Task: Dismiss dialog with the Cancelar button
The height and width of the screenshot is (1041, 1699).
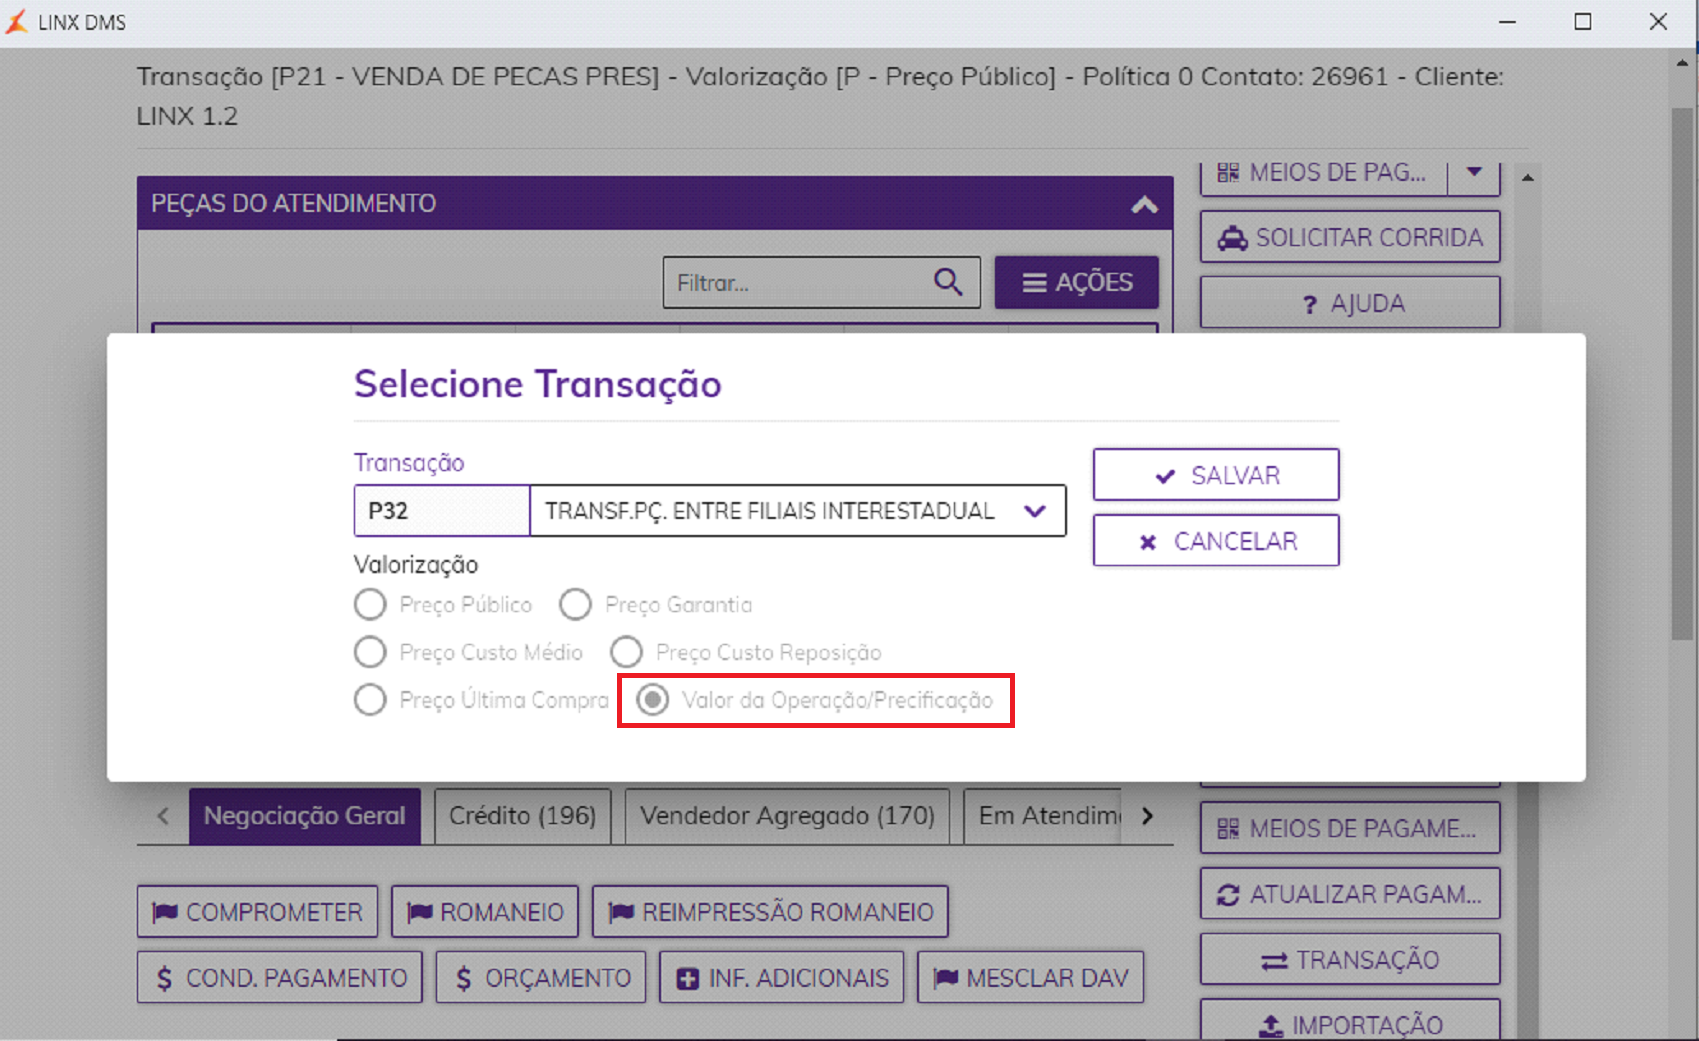Action: [1216, 541]
